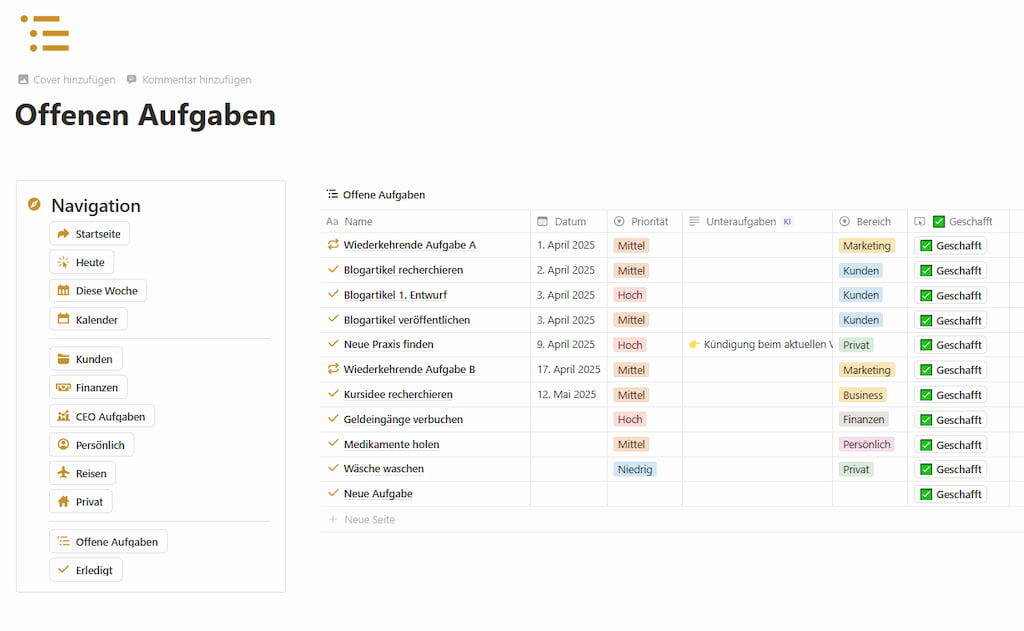1024x631 pixels.
Task: Click the chart icon on CEO Aufgaben
Action: pos(63,415)
